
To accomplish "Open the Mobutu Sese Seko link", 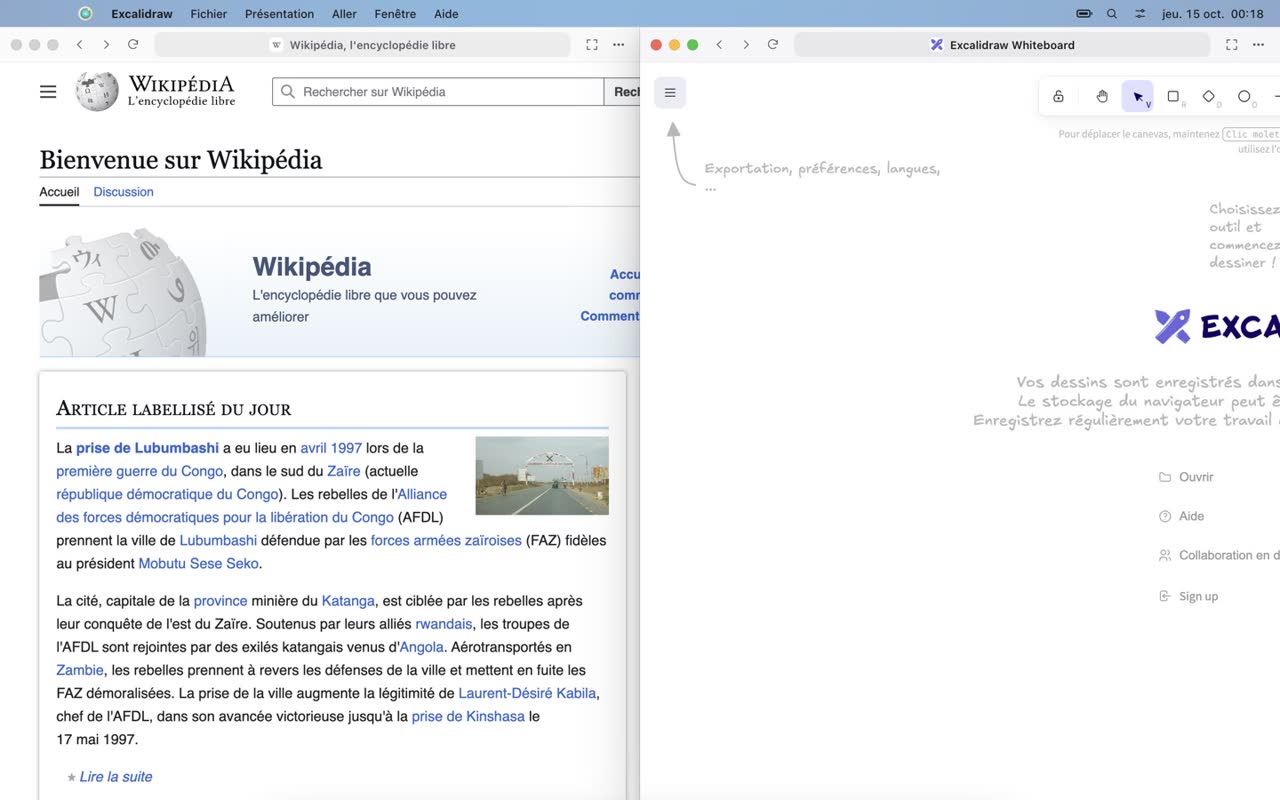I will [x=198, y=564].
